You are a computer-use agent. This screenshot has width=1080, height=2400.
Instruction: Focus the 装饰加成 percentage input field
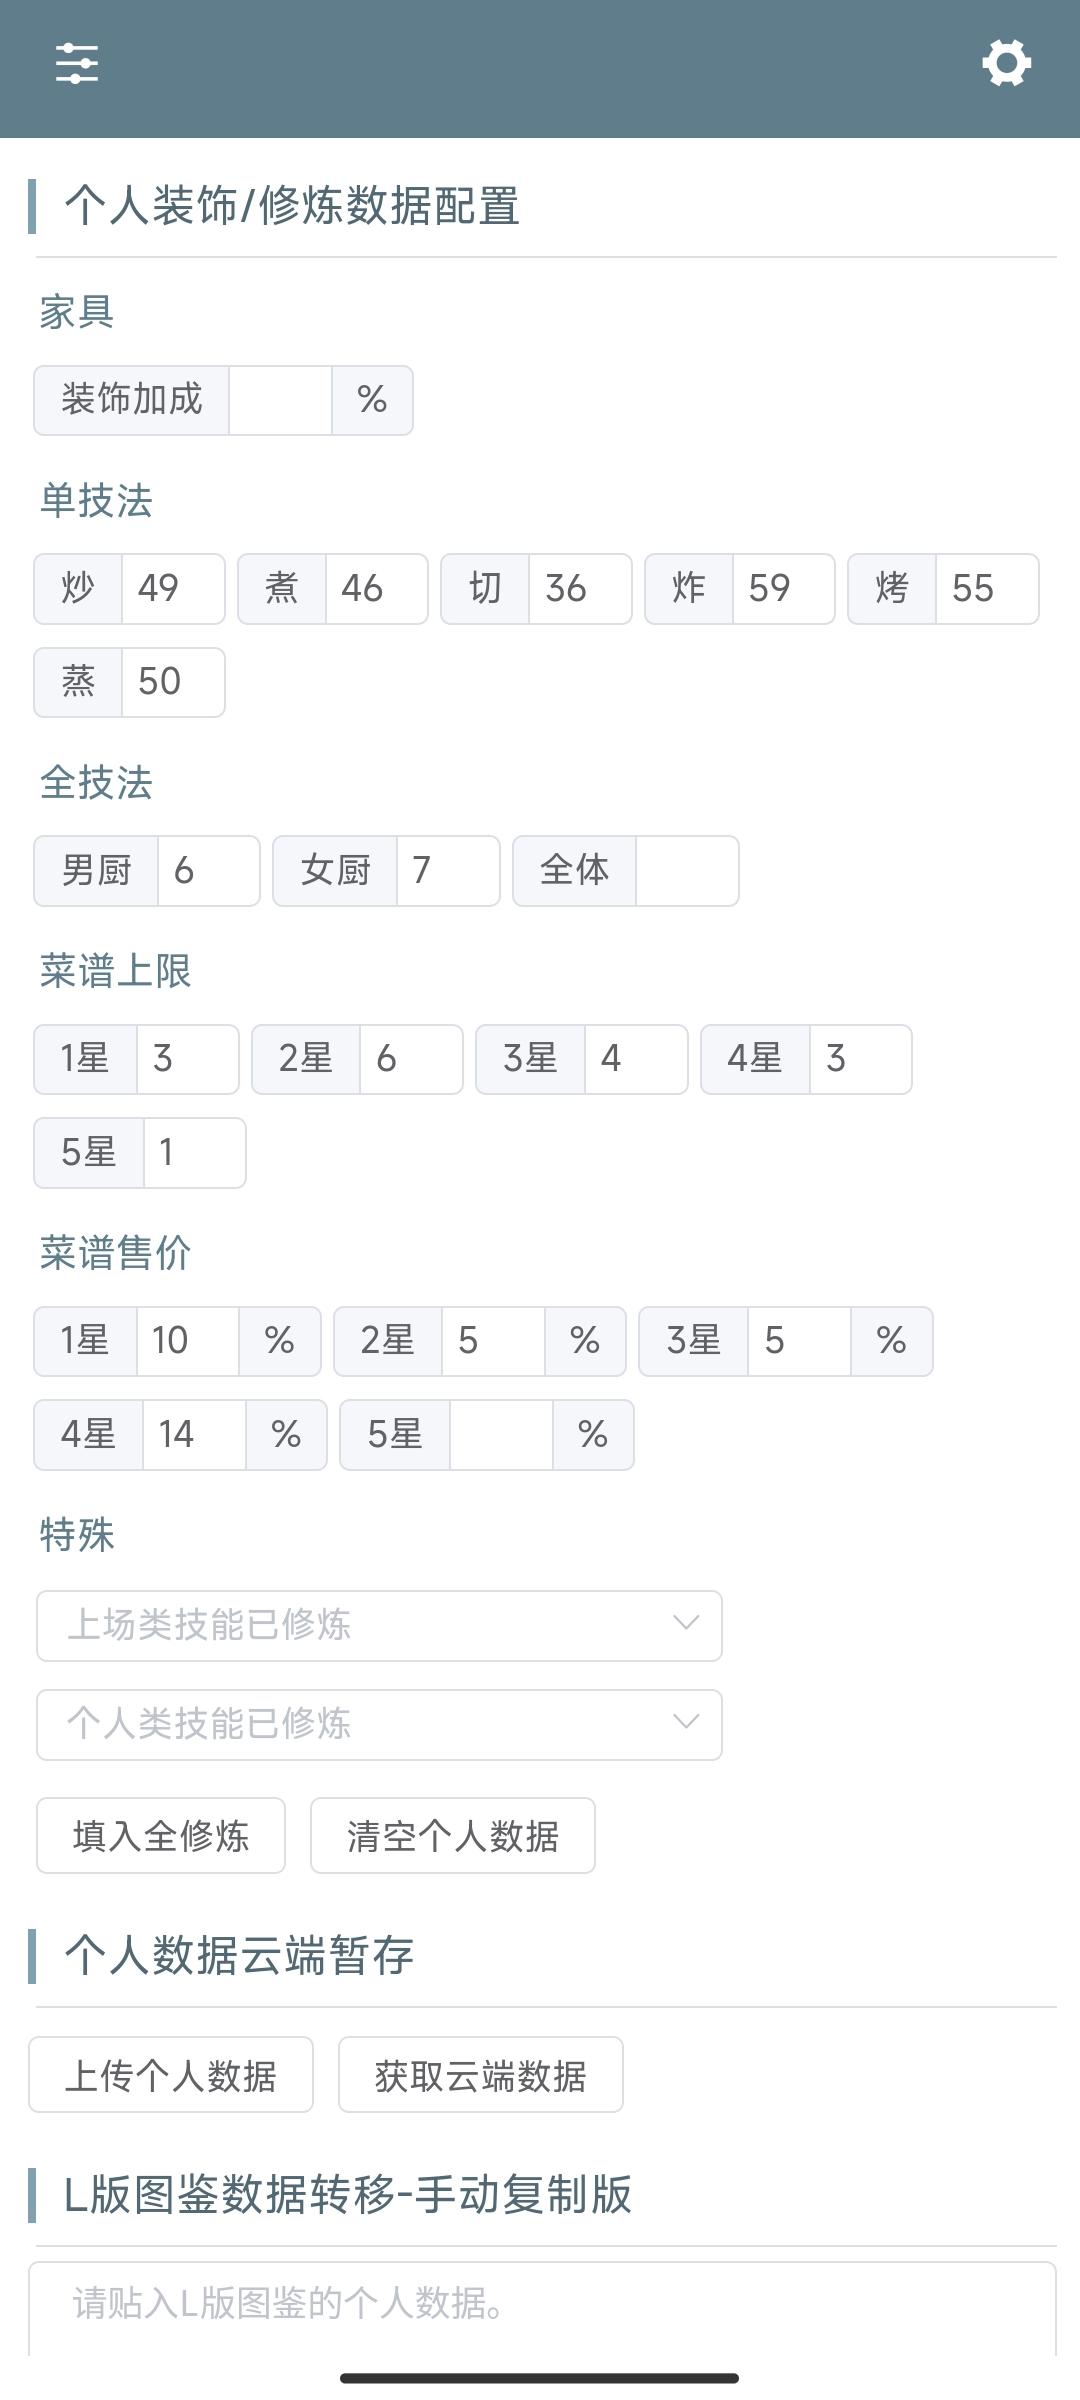(x=280, y=400)
